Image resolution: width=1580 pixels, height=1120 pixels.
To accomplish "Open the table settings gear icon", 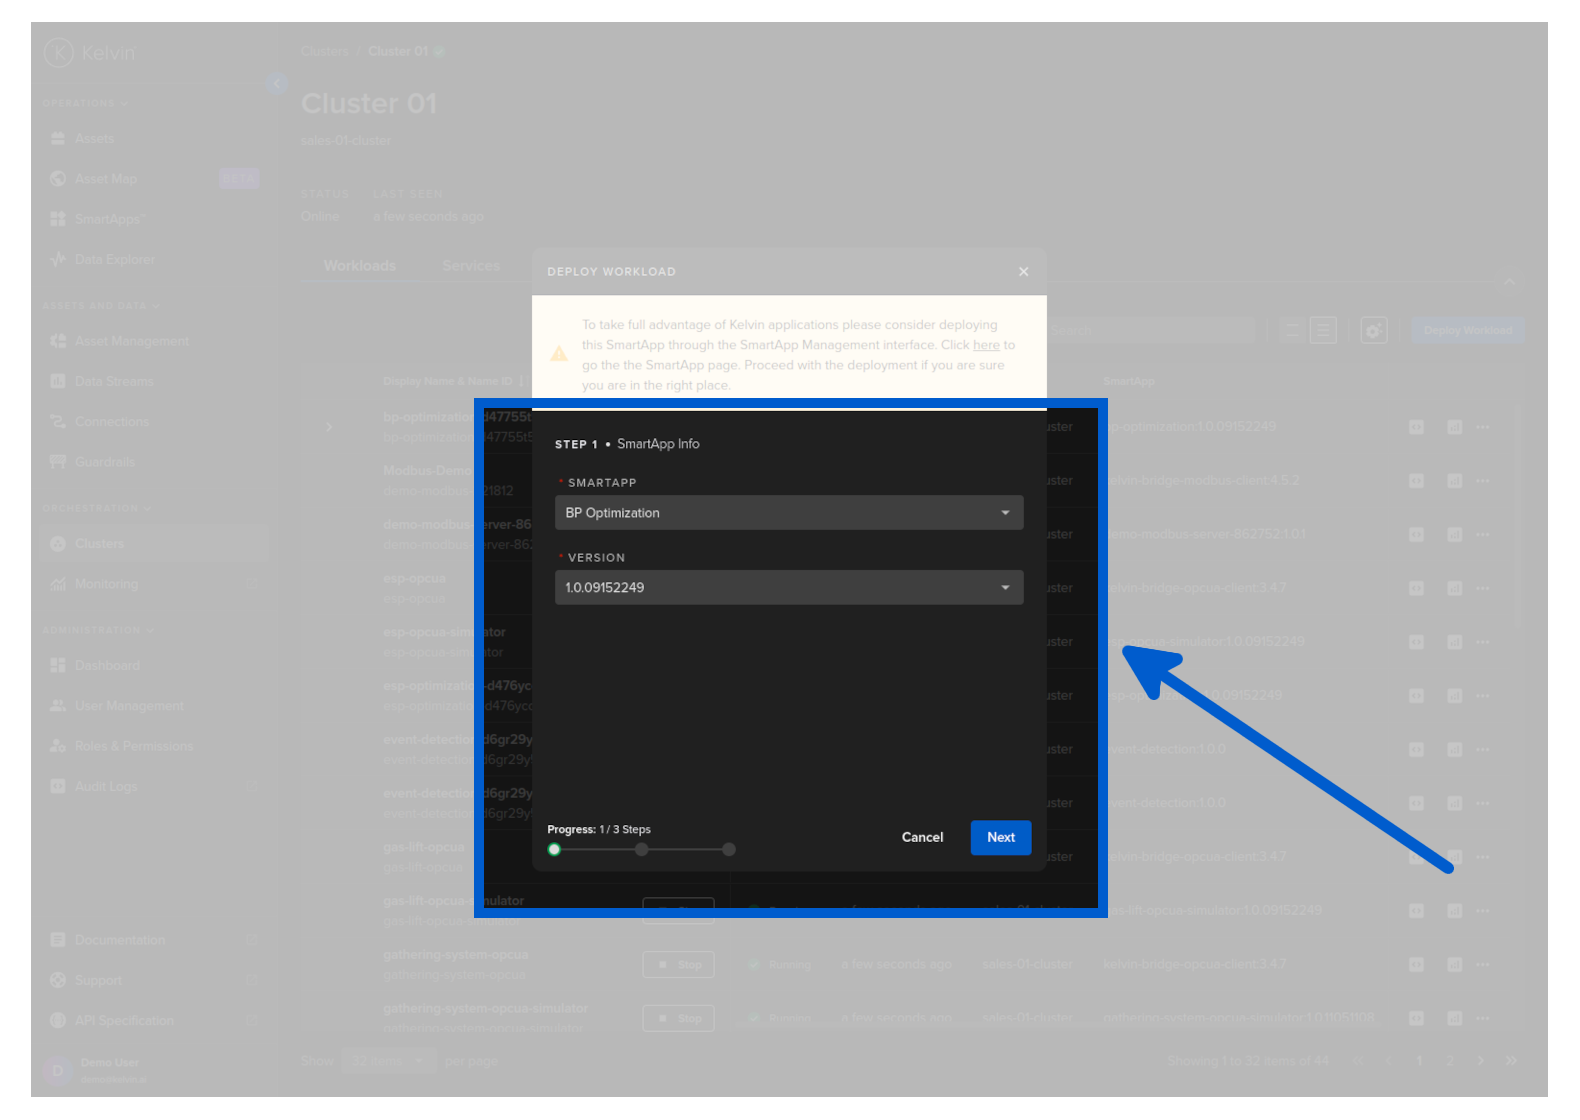I will [1374, 331].
